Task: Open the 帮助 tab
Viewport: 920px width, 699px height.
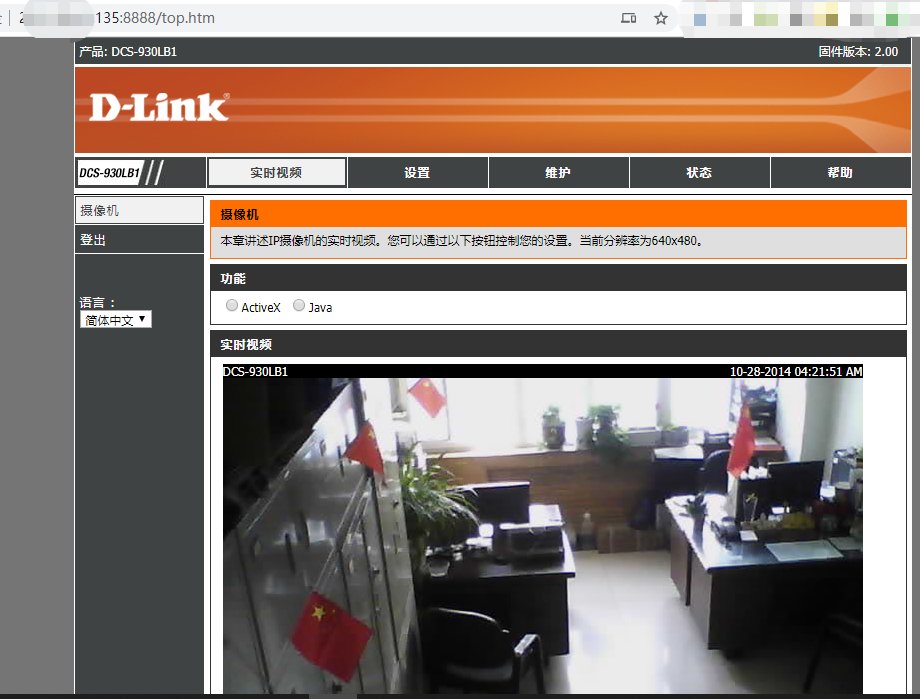Action: pos(840,173)
